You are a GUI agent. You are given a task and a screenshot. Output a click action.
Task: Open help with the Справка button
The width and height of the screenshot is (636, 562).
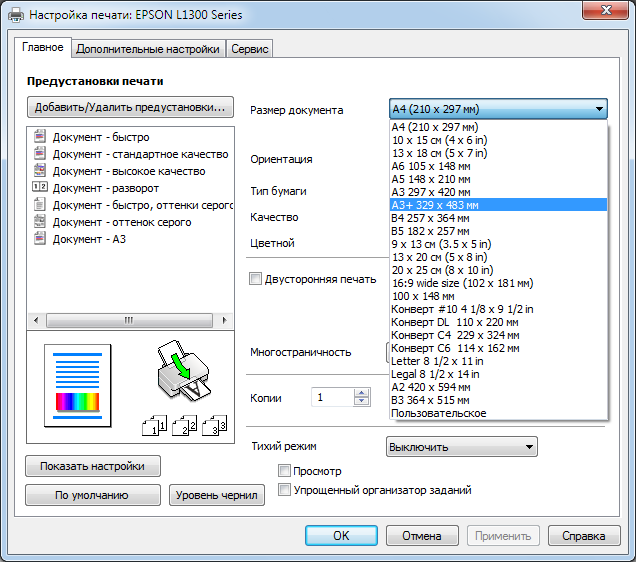point(584,536)
